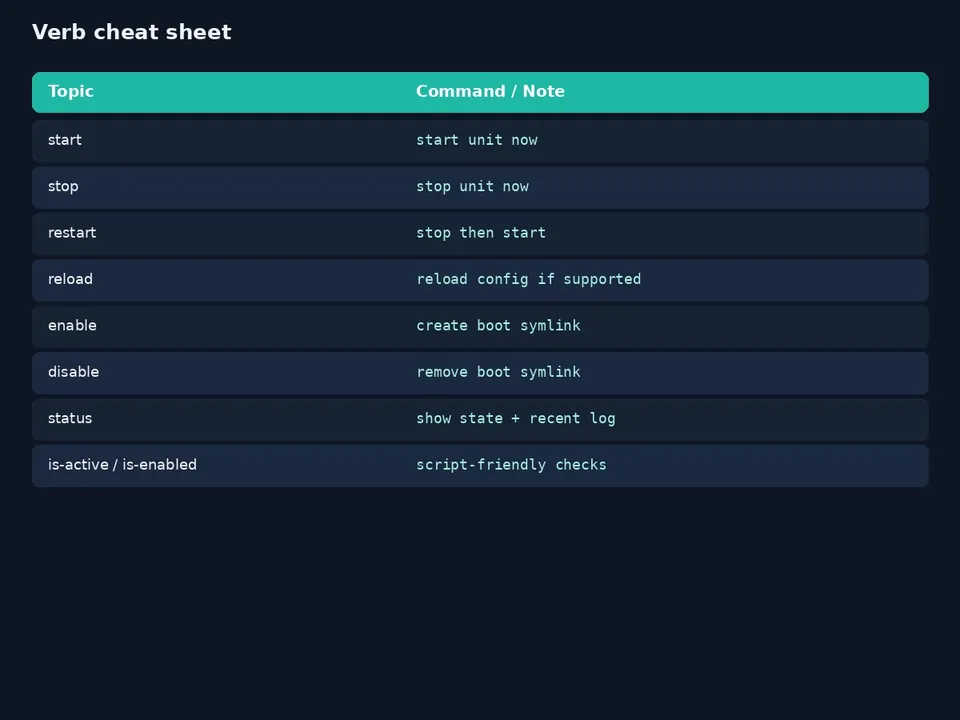Image resolution: width=960 pixels, height=720 pixels.
Task: Click the 'Command / Note' column header
Action: click(490, 91)
